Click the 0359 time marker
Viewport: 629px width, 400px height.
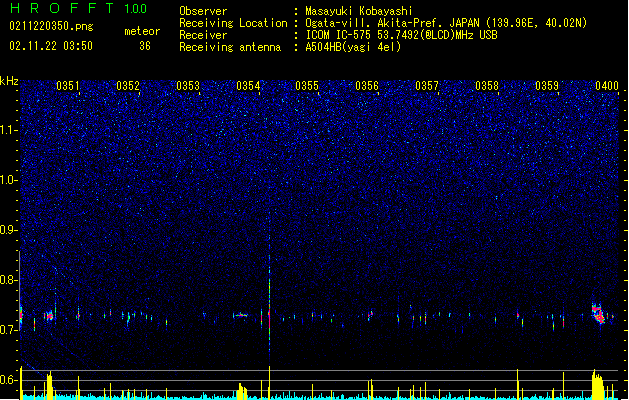coord(547,86)
